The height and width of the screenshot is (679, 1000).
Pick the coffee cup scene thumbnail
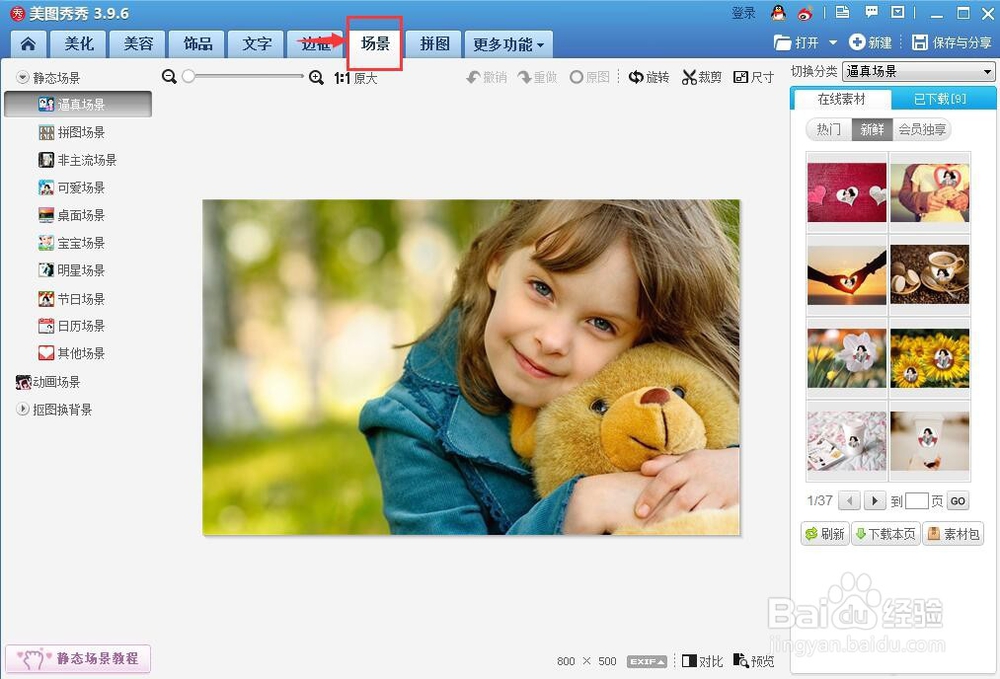tap(930, 275)
